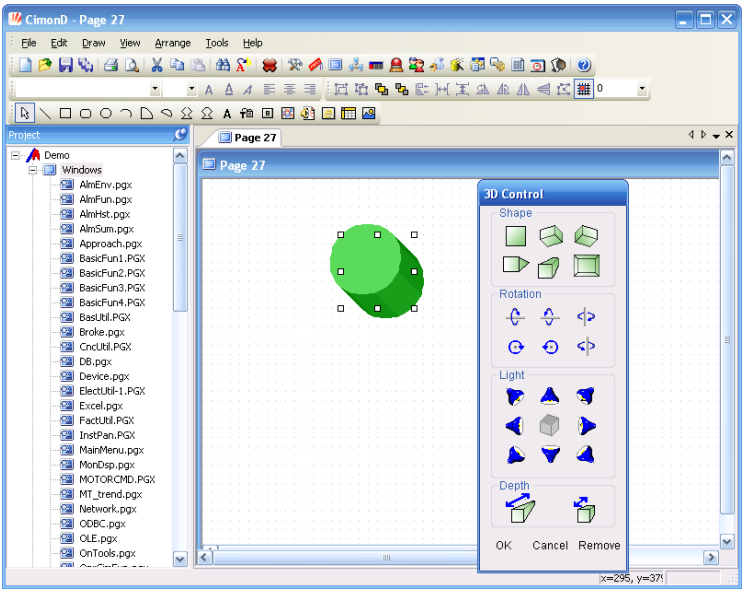Viewport: 744px width, 591px height.
Task: Toggle the grid snap button in toolbar
Action: (x=583, y=89)
